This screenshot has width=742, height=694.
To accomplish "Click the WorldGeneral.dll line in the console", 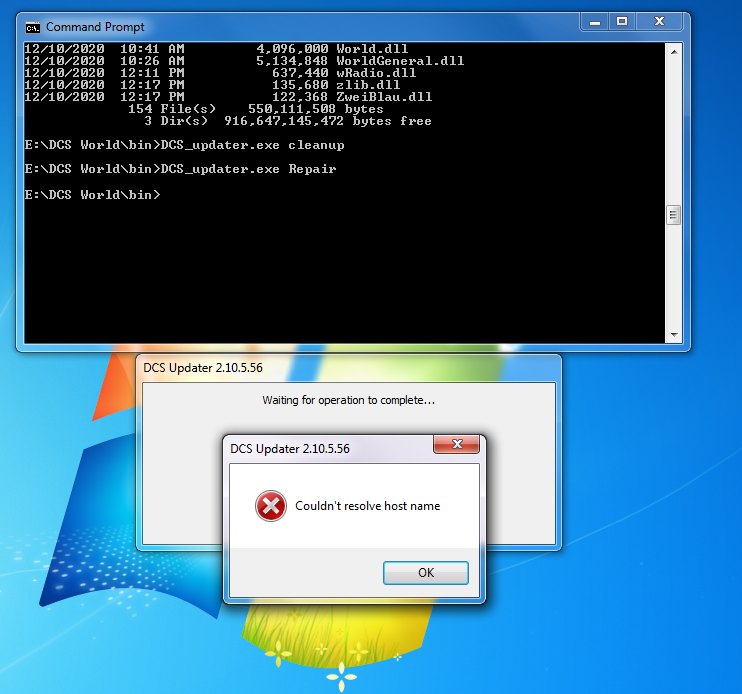I will [x=244, y=61].
